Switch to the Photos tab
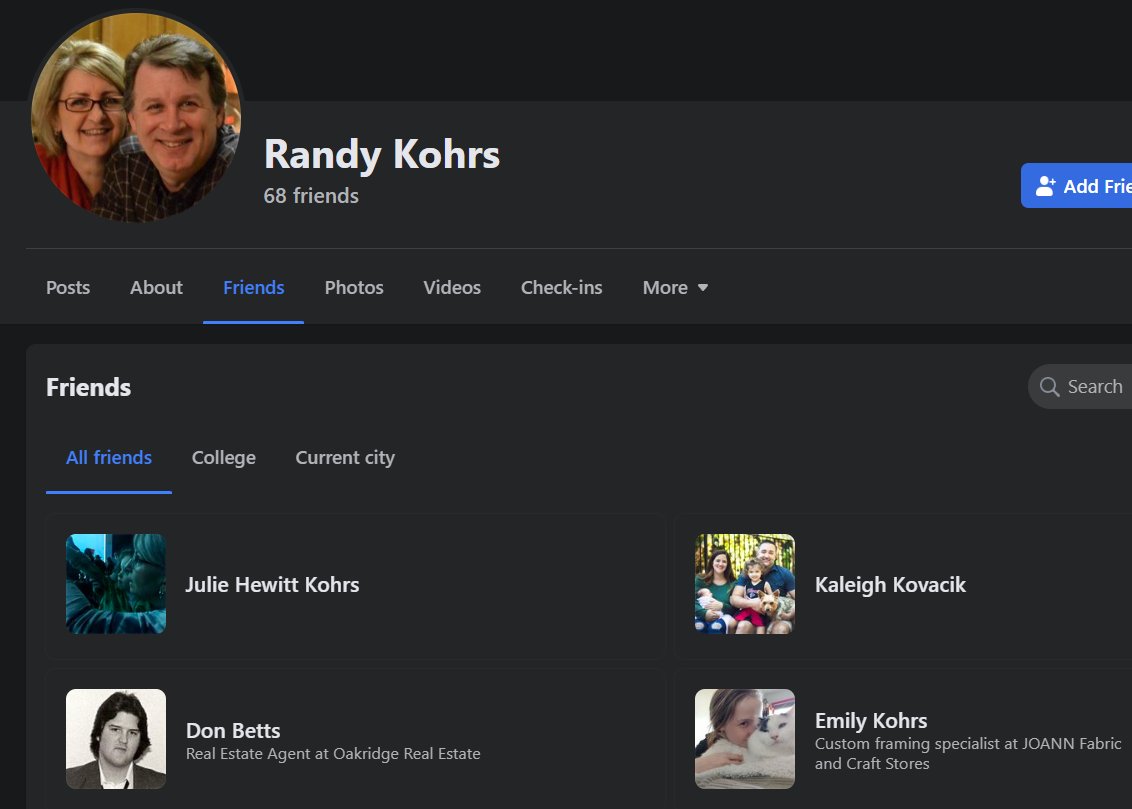This screenshot has width=1132, height=809. [x=354, y=287]
